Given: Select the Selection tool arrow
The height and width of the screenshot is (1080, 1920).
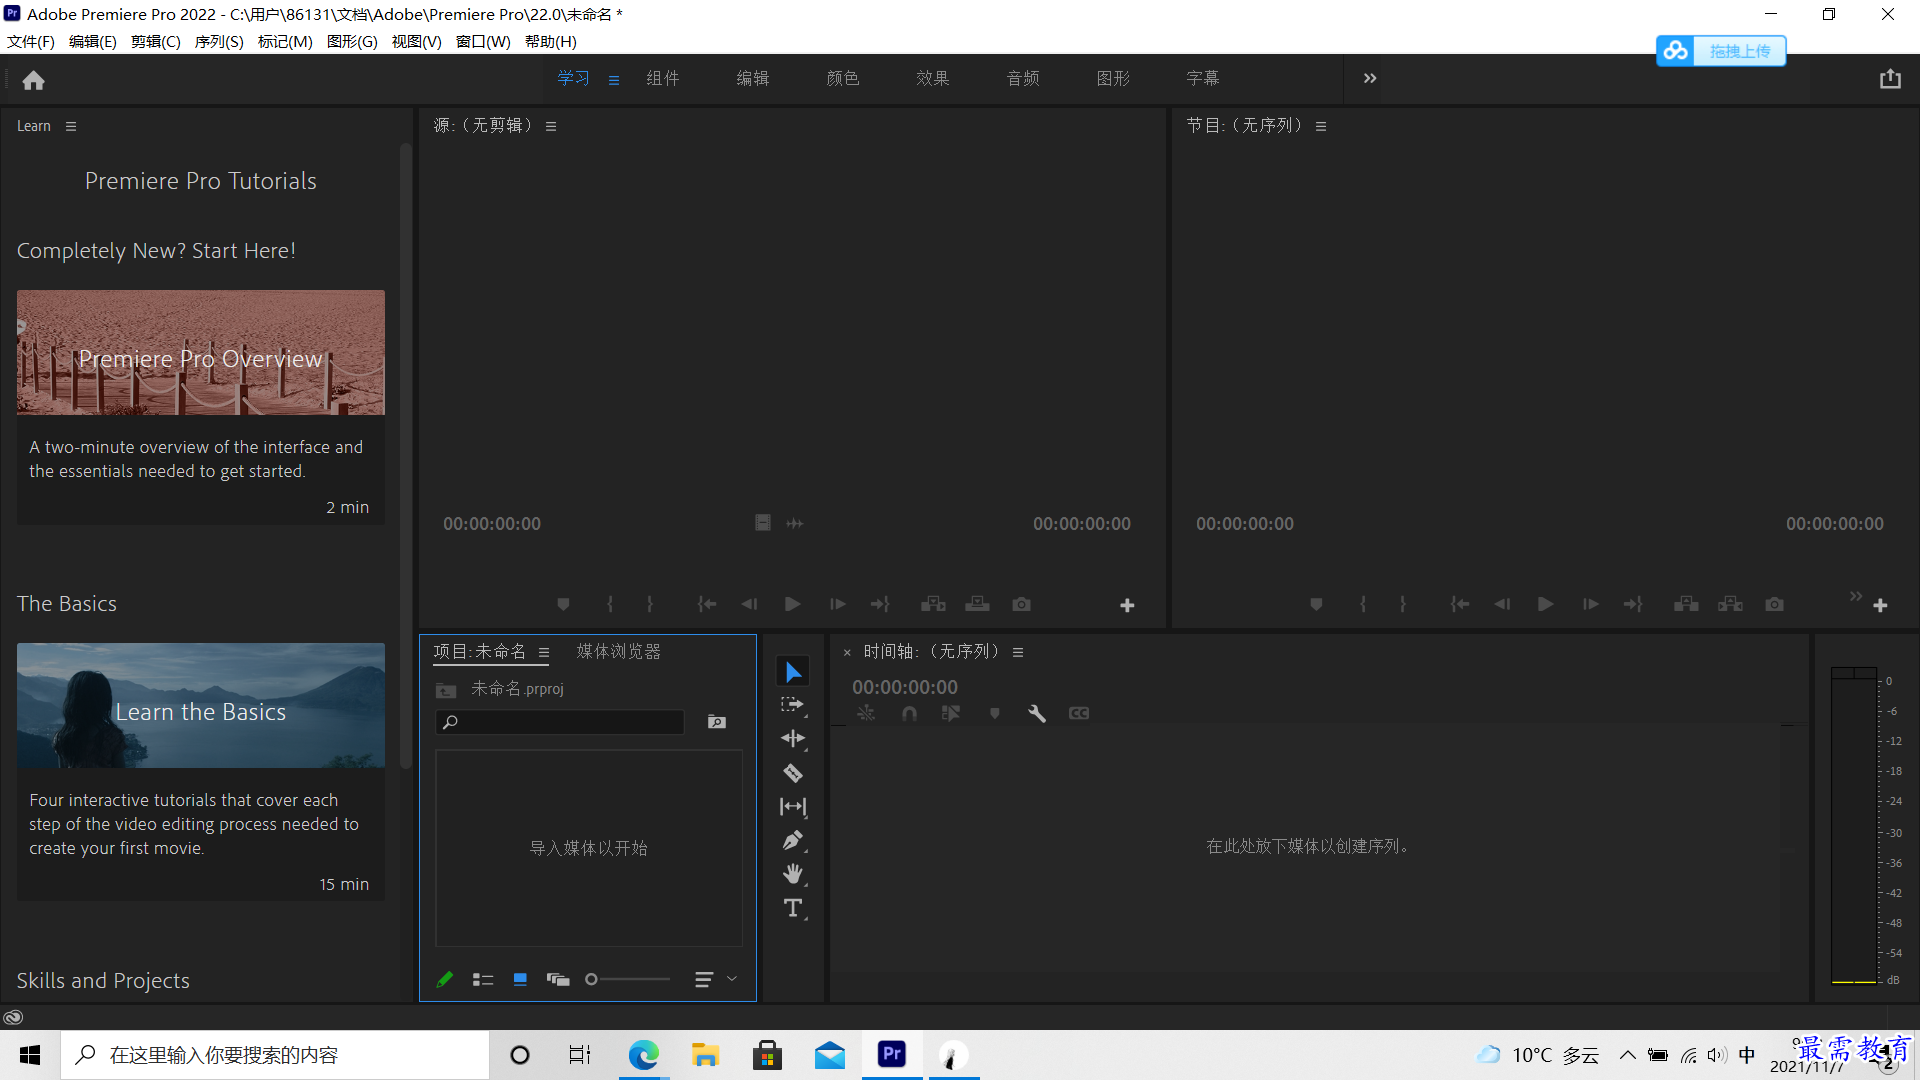Looking at the screenshot, I should point(793,672).
